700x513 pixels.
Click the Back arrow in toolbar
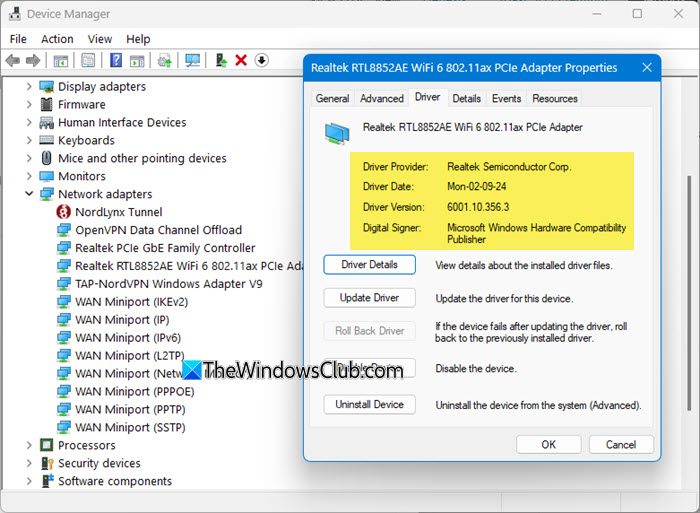click(12, 60)
